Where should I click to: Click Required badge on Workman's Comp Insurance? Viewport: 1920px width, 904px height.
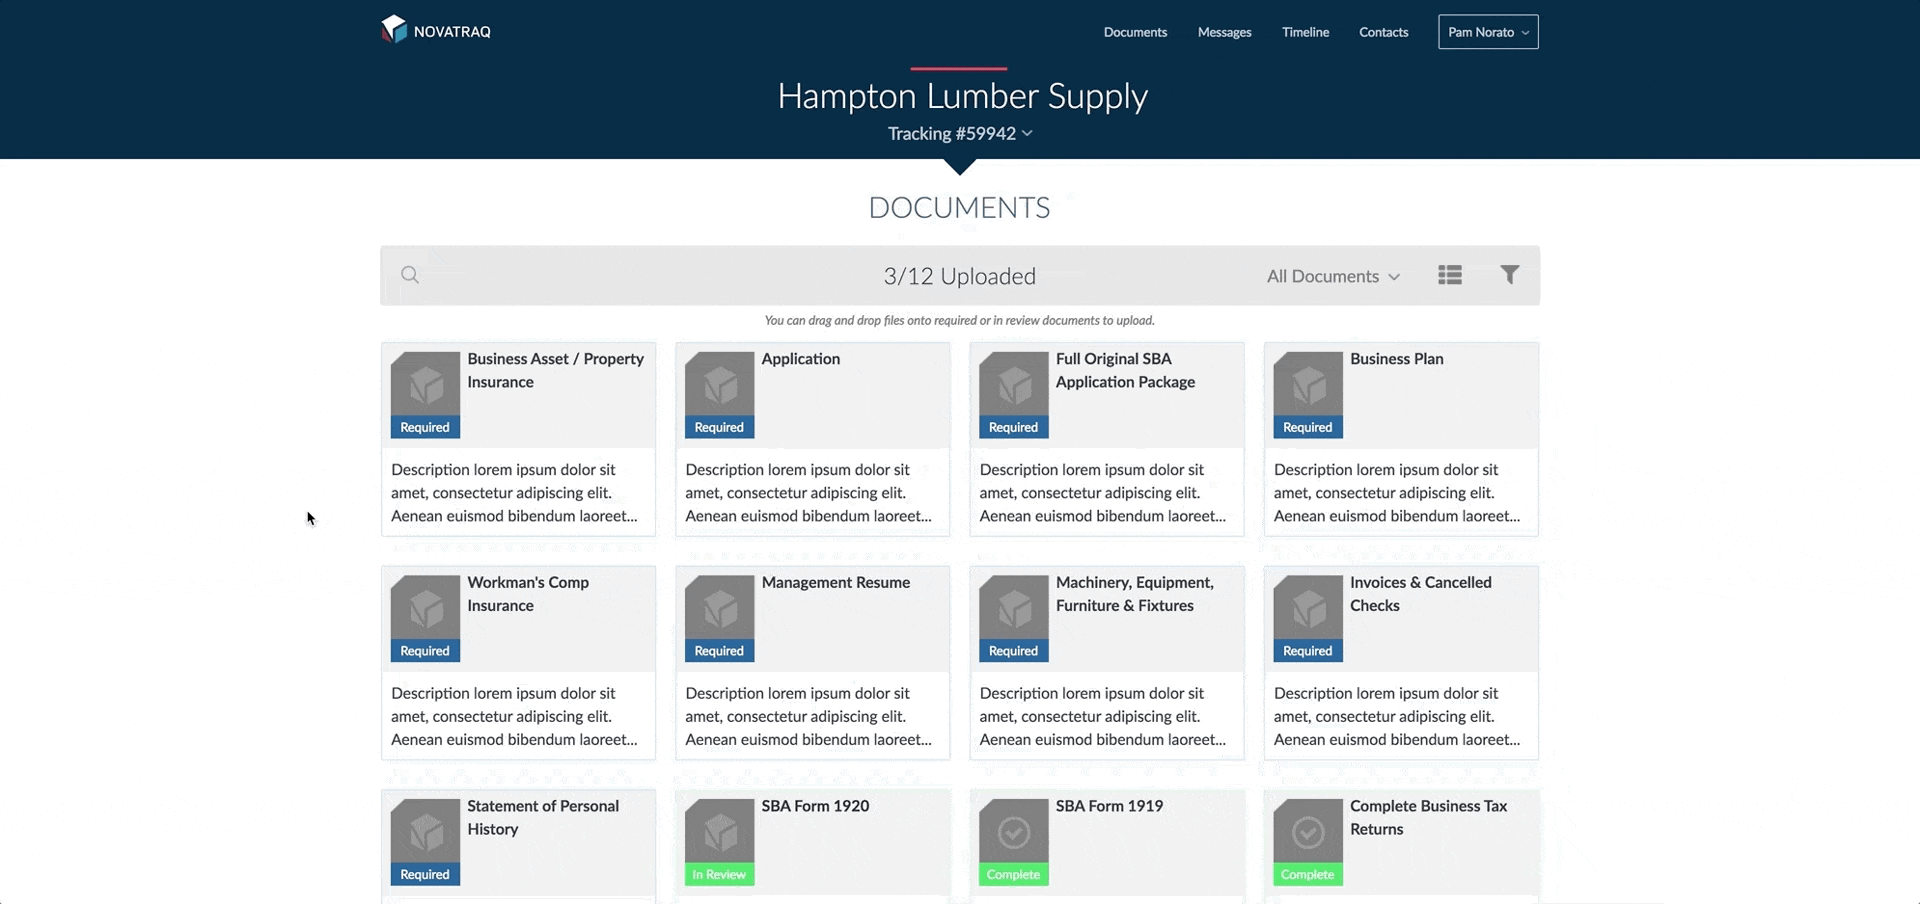425,651
